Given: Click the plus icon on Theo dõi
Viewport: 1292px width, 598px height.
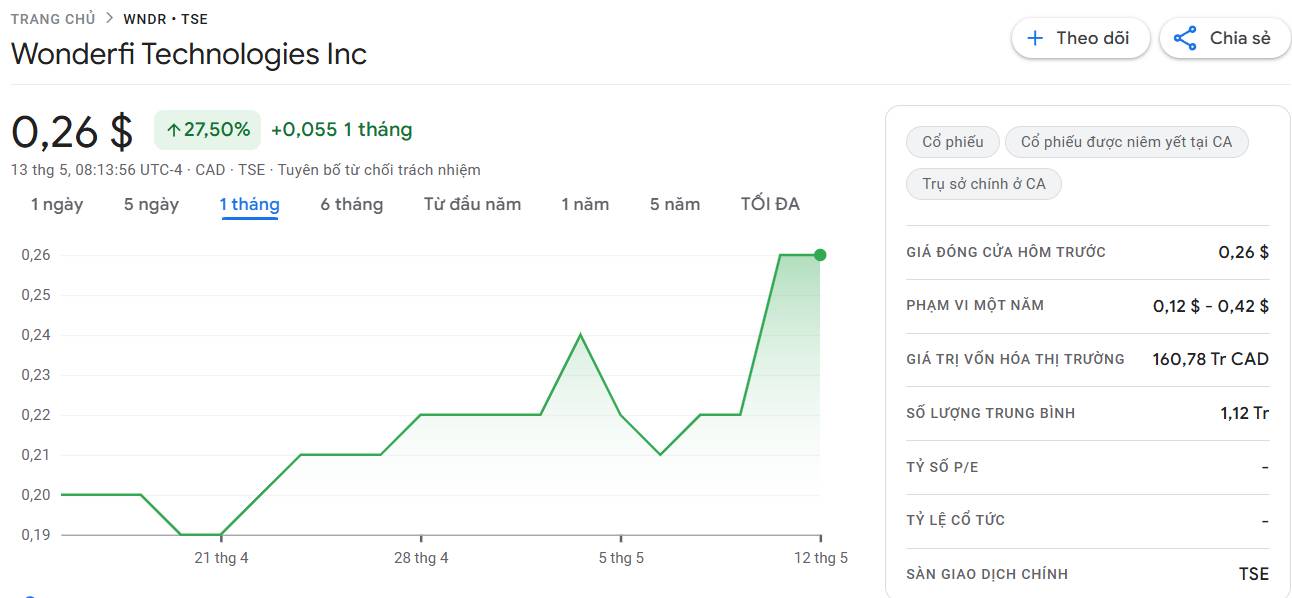Looking at the screenshot, I should coord(1035,38).
